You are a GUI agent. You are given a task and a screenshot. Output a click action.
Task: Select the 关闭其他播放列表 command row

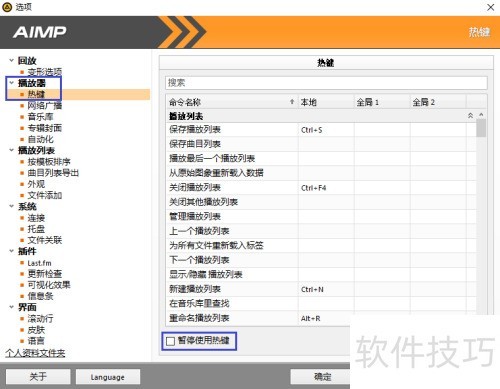[x=321, y=202]
